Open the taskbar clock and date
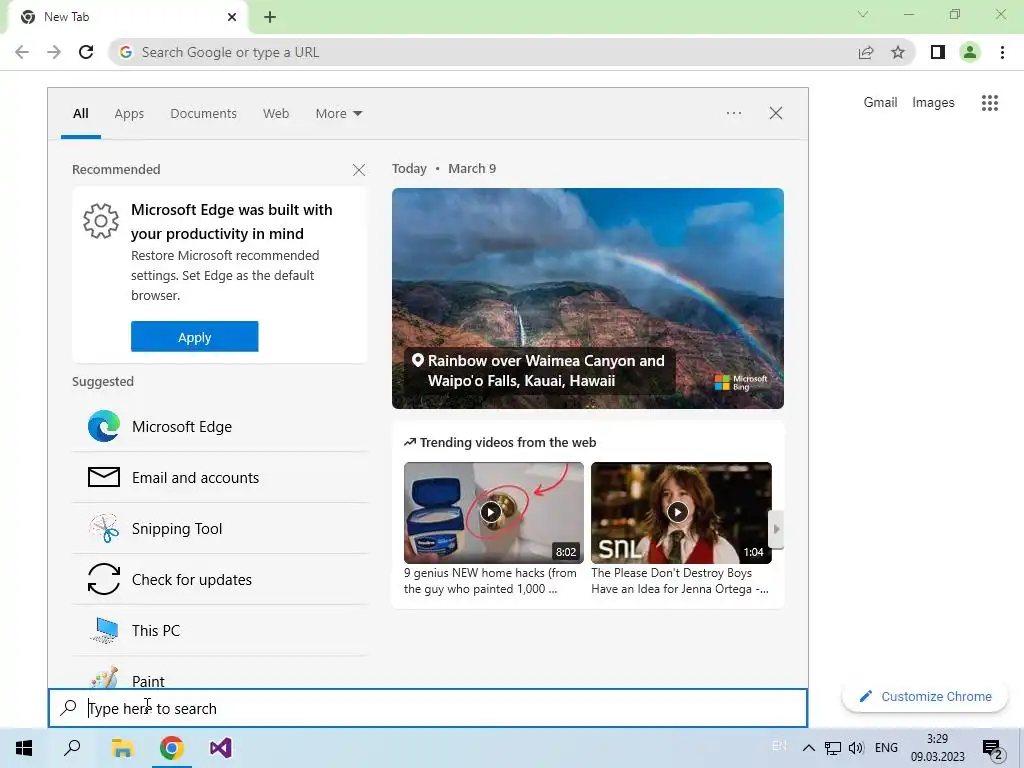 coord(937,748)
